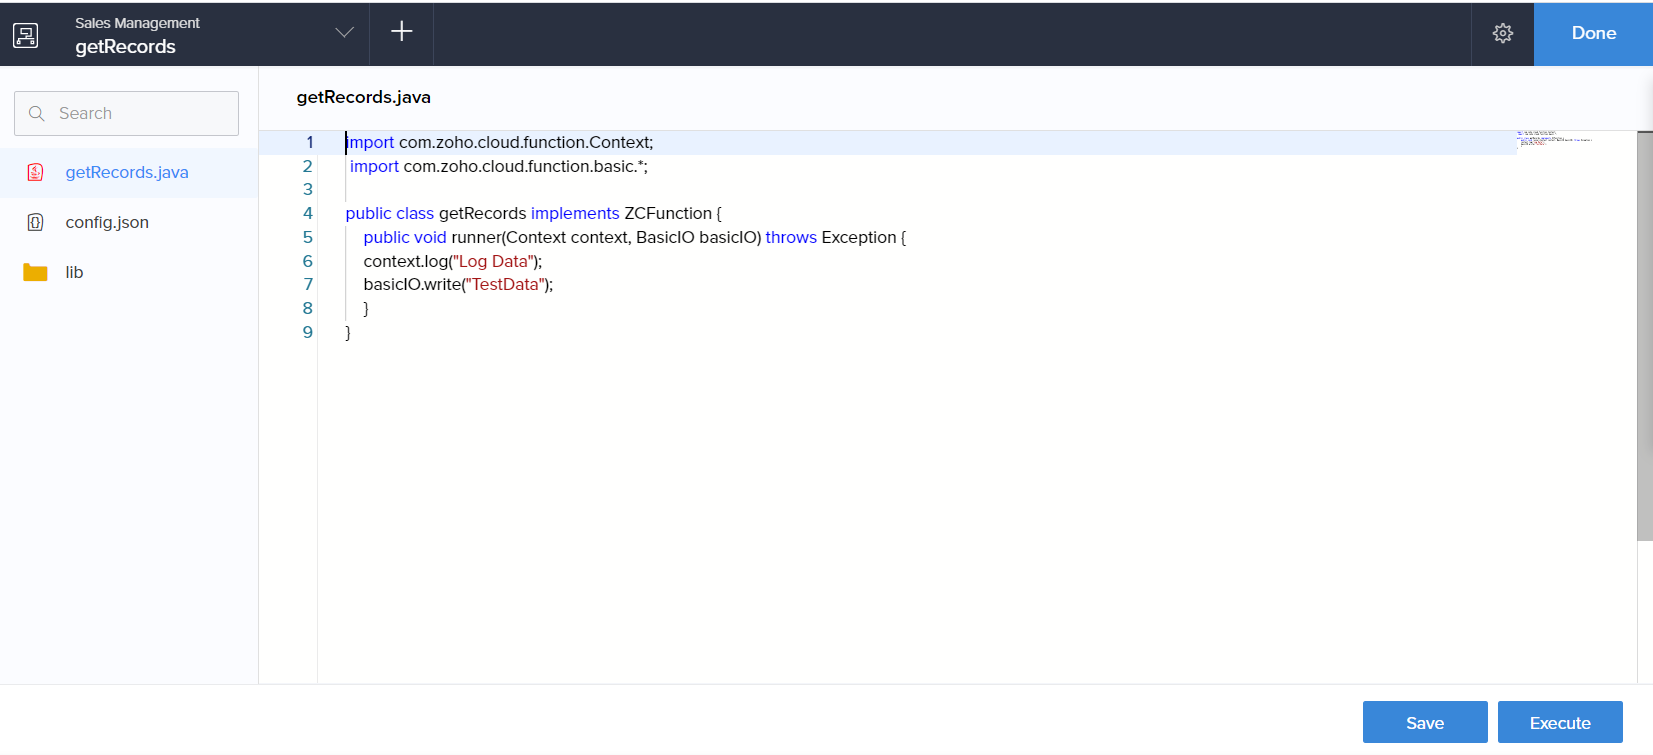Click the code minimap preview

(1554, 138)
